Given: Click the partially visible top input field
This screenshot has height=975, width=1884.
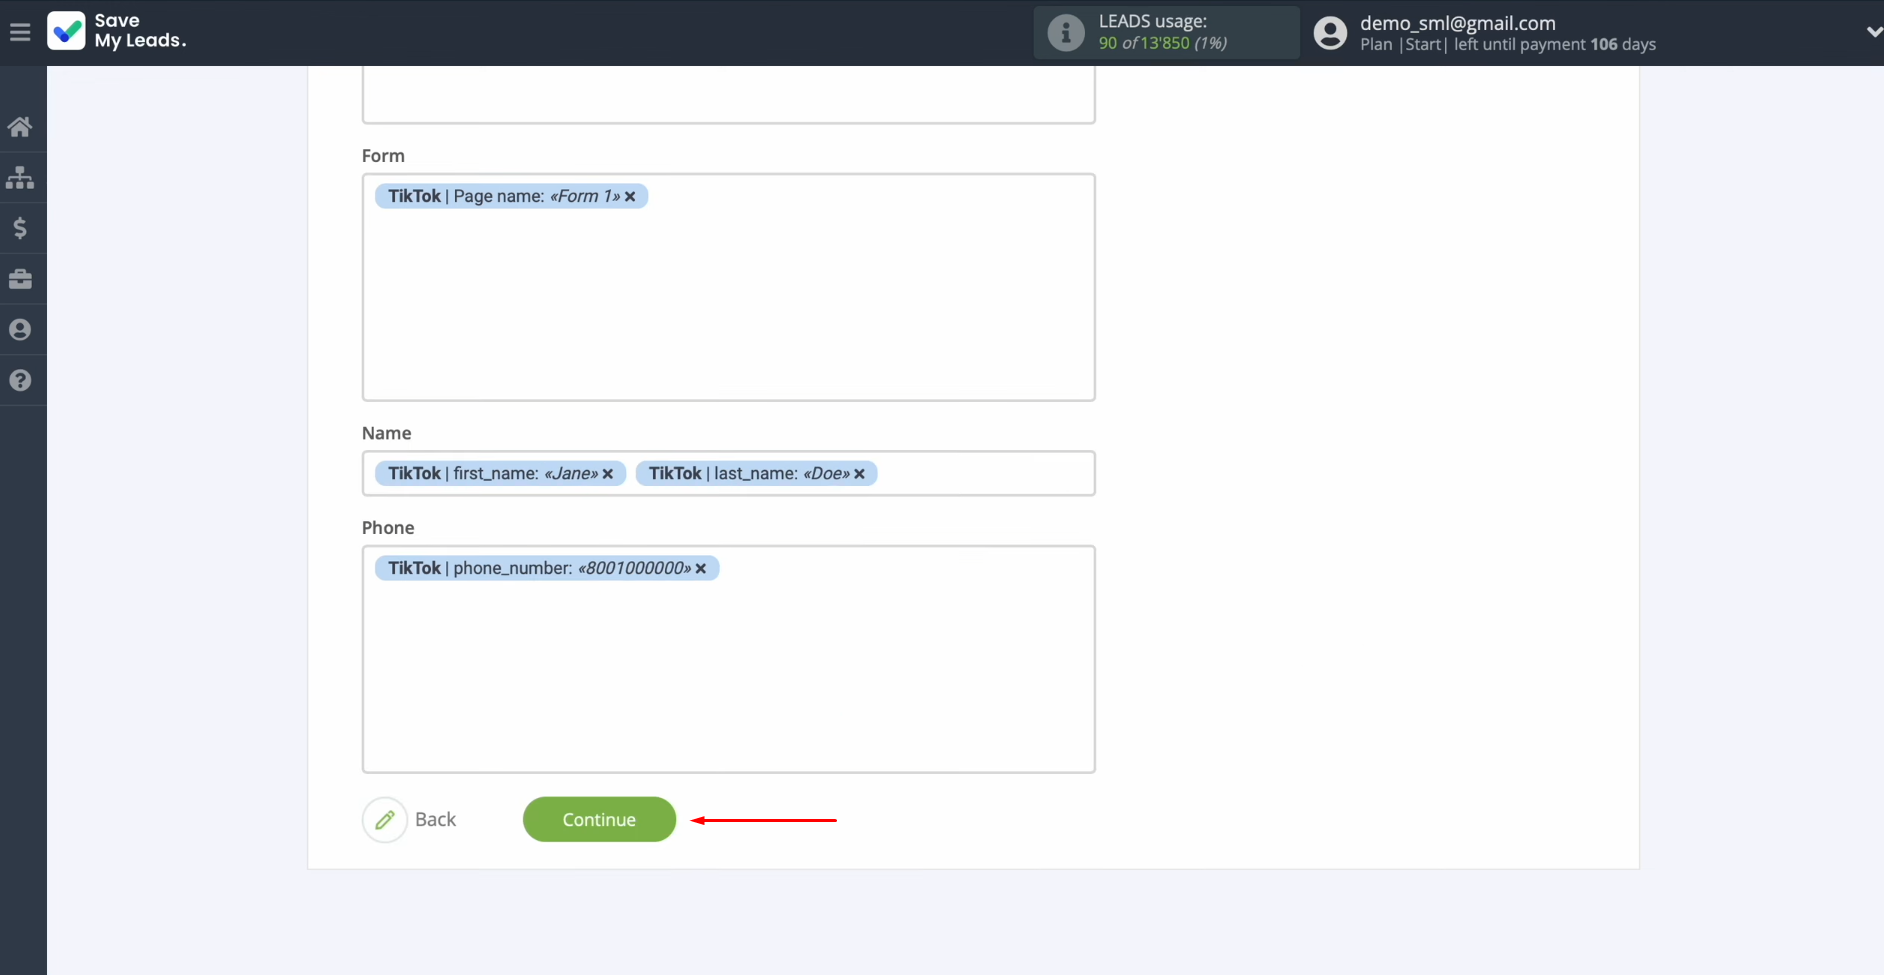Looking at the screenshot, I should point(728,95).
